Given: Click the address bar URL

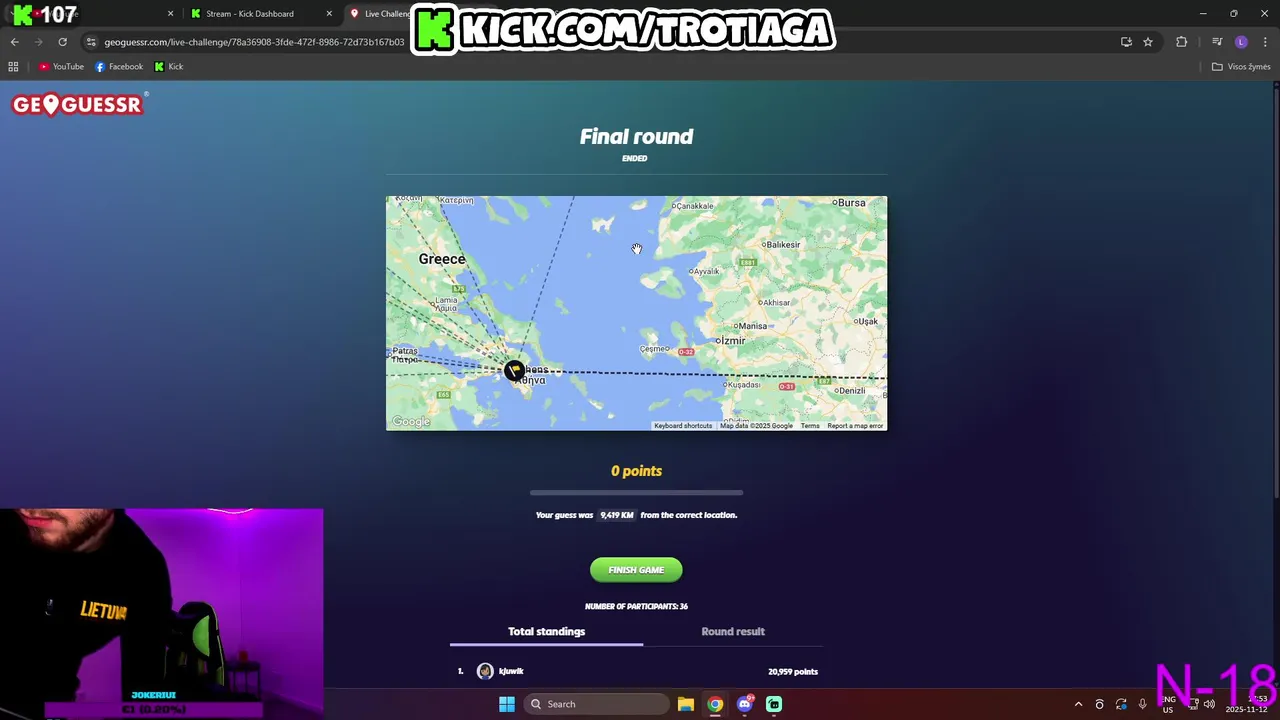Looking at the screenshot, I should 254,42.
